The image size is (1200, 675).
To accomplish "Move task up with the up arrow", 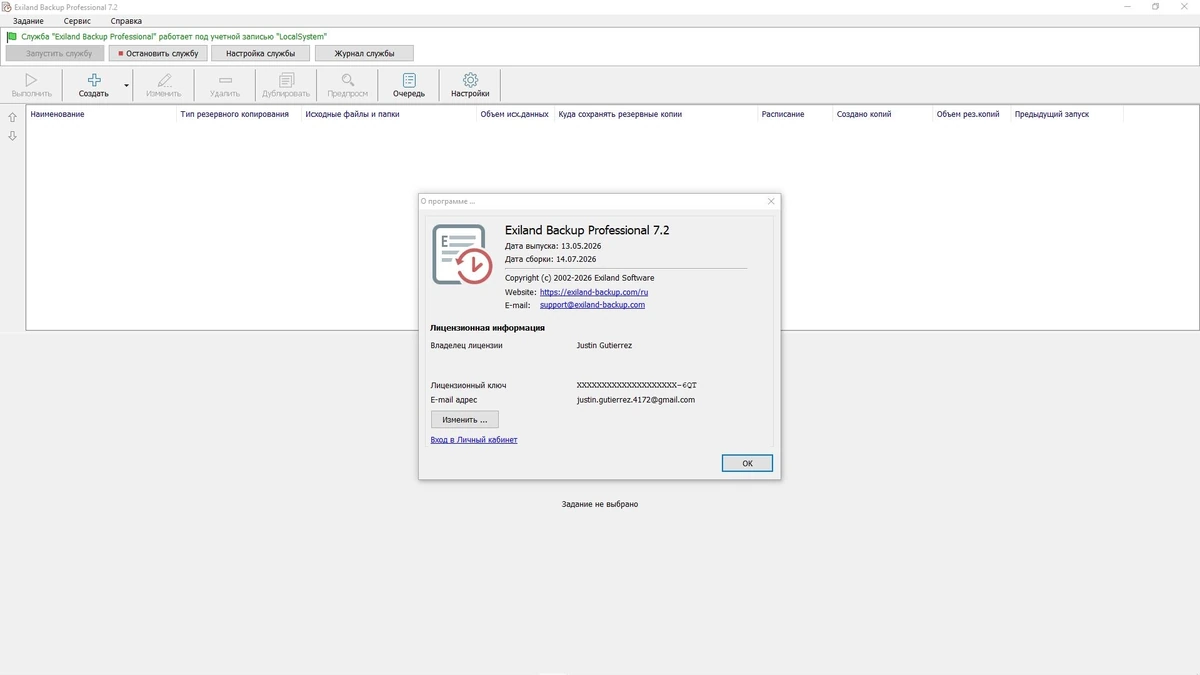I will click(12, 117).
